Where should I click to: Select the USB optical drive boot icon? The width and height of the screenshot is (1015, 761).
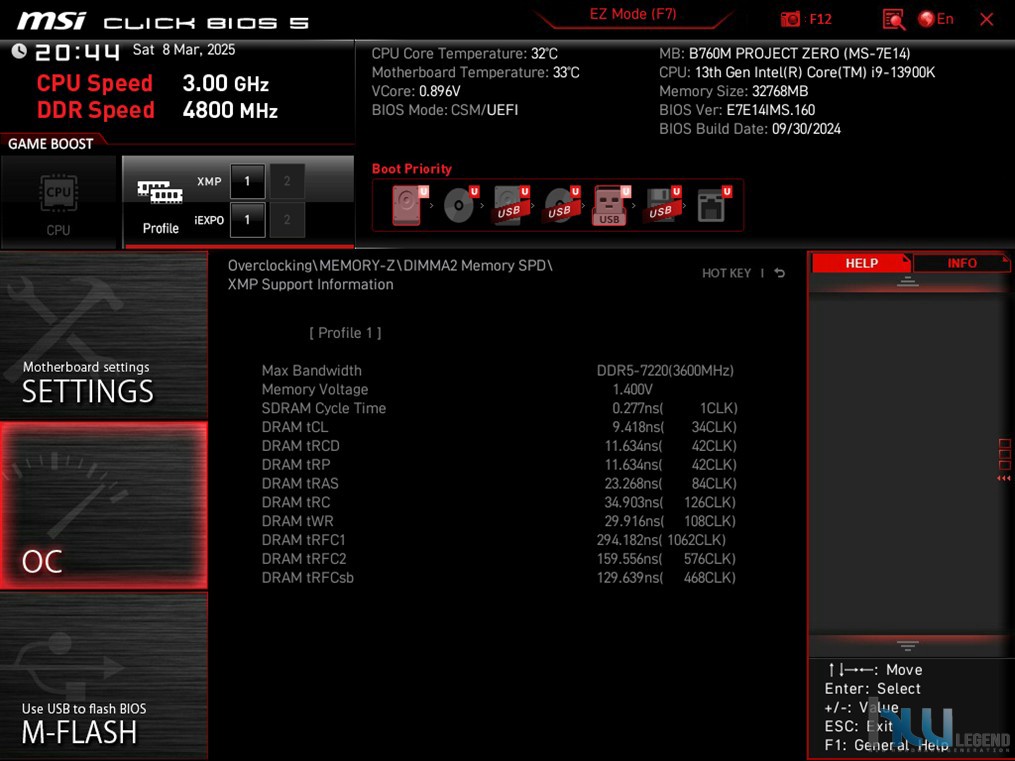coord(561,205)
